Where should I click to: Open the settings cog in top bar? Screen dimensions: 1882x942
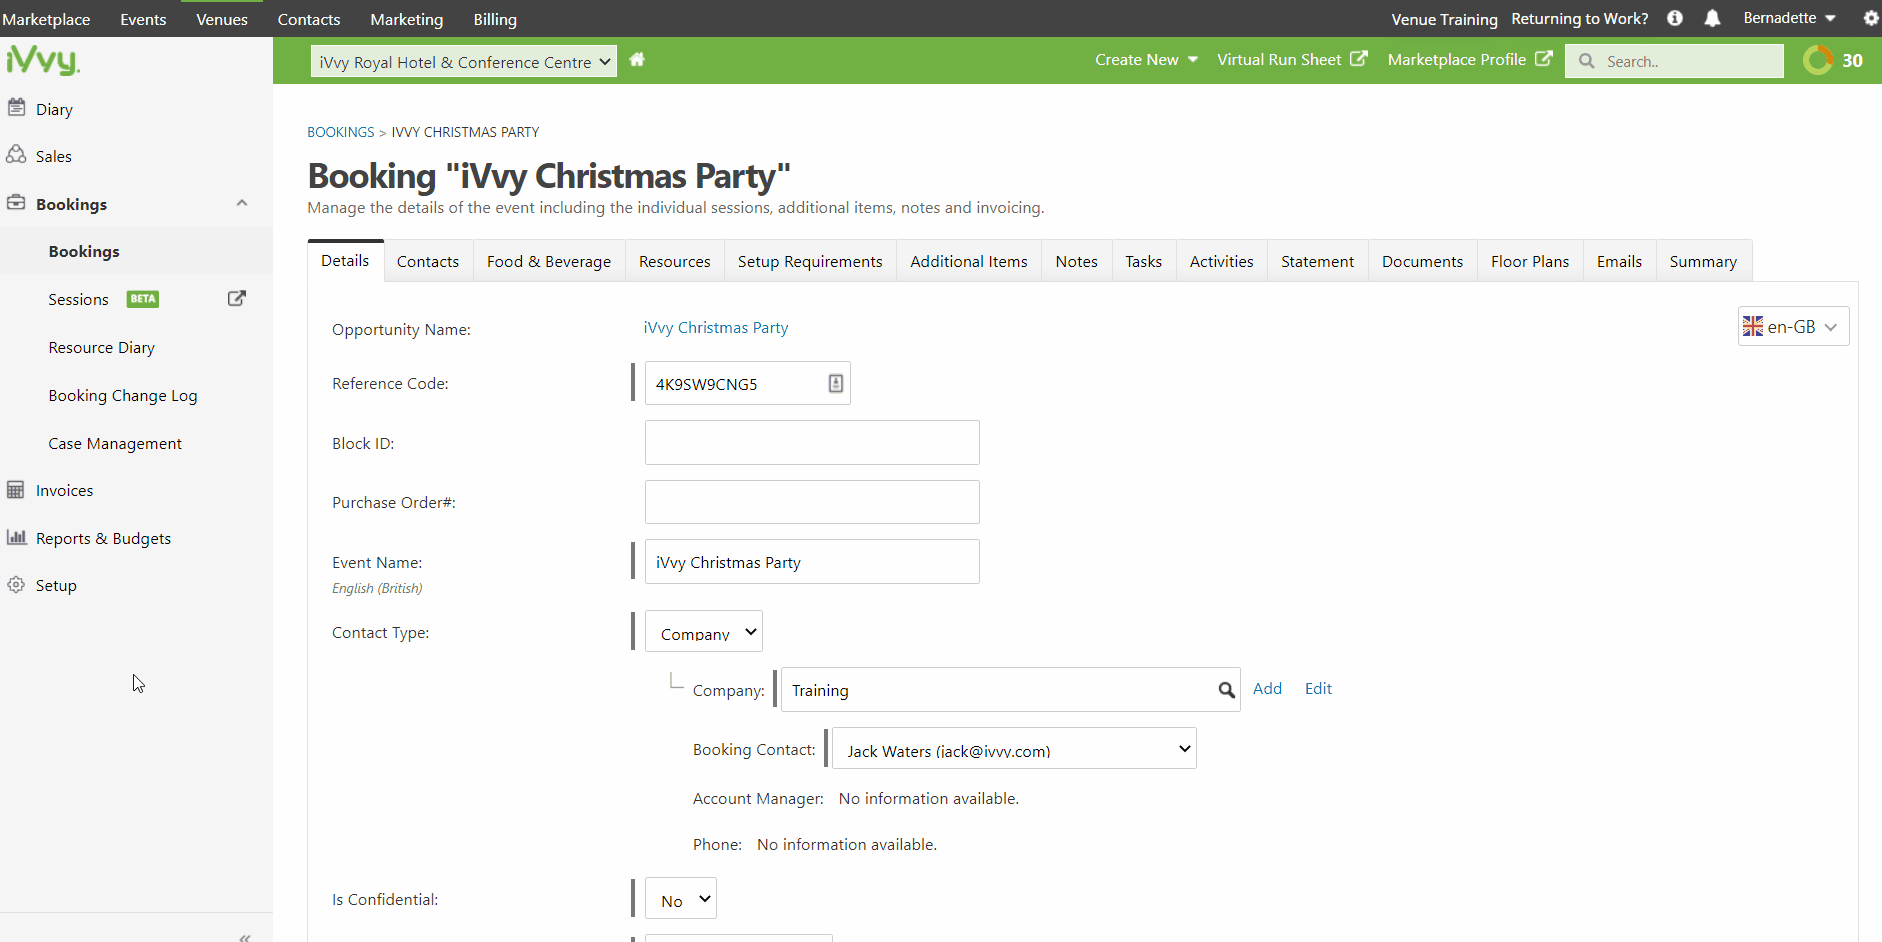pos(1871,18)
